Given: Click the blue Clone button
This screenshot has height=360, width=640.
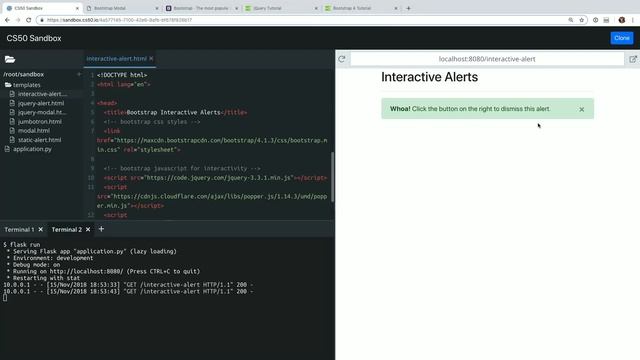Looking at the screenshot, I should [622, 38].
